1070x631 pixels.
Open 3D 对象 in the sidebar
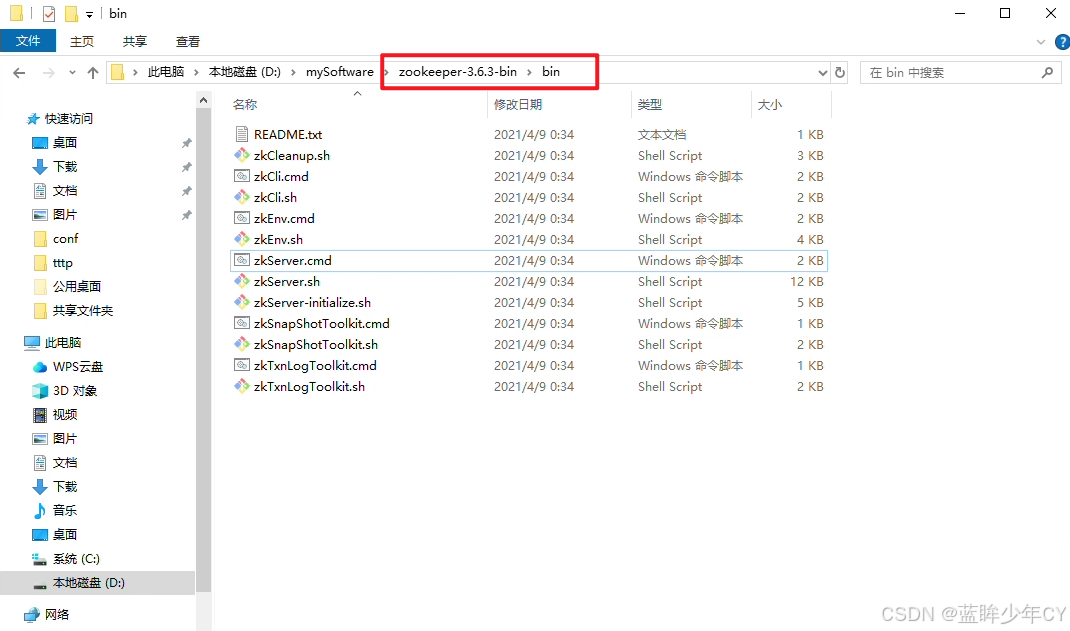[x=65, y=391]
